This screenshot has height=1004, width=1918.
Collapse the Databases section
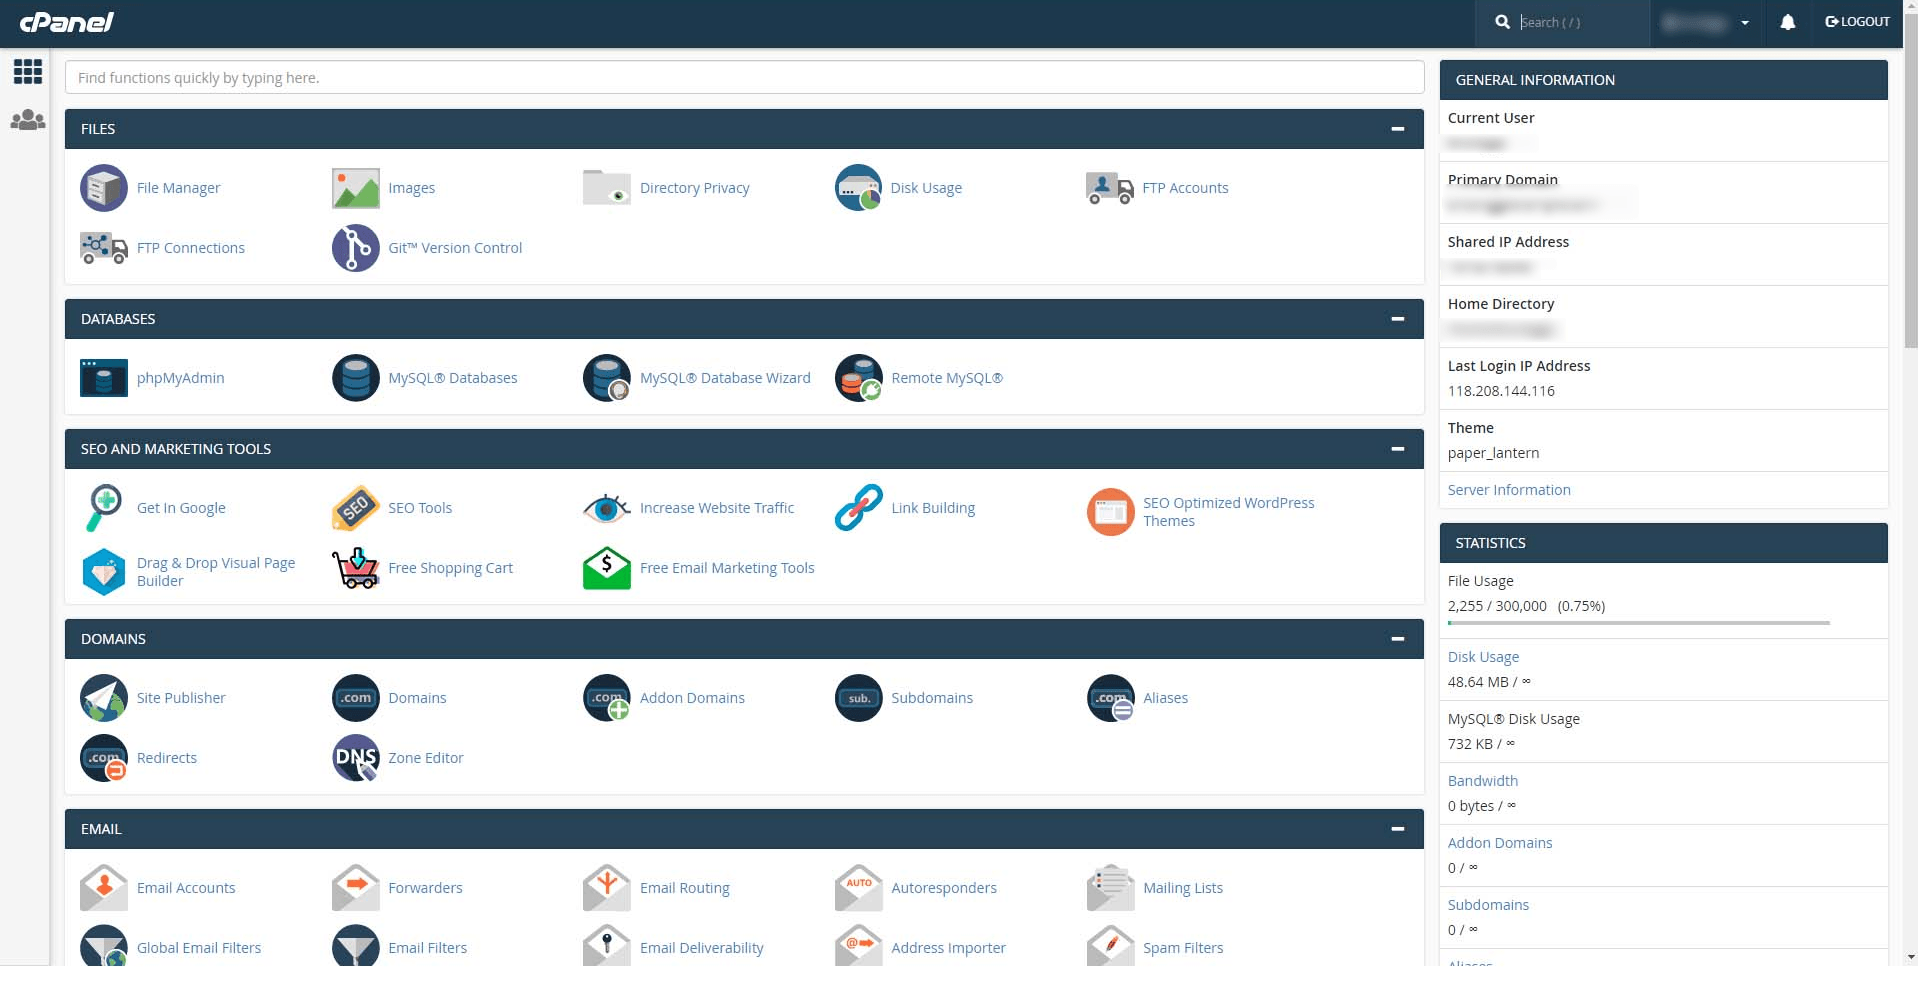point(1398,319)
